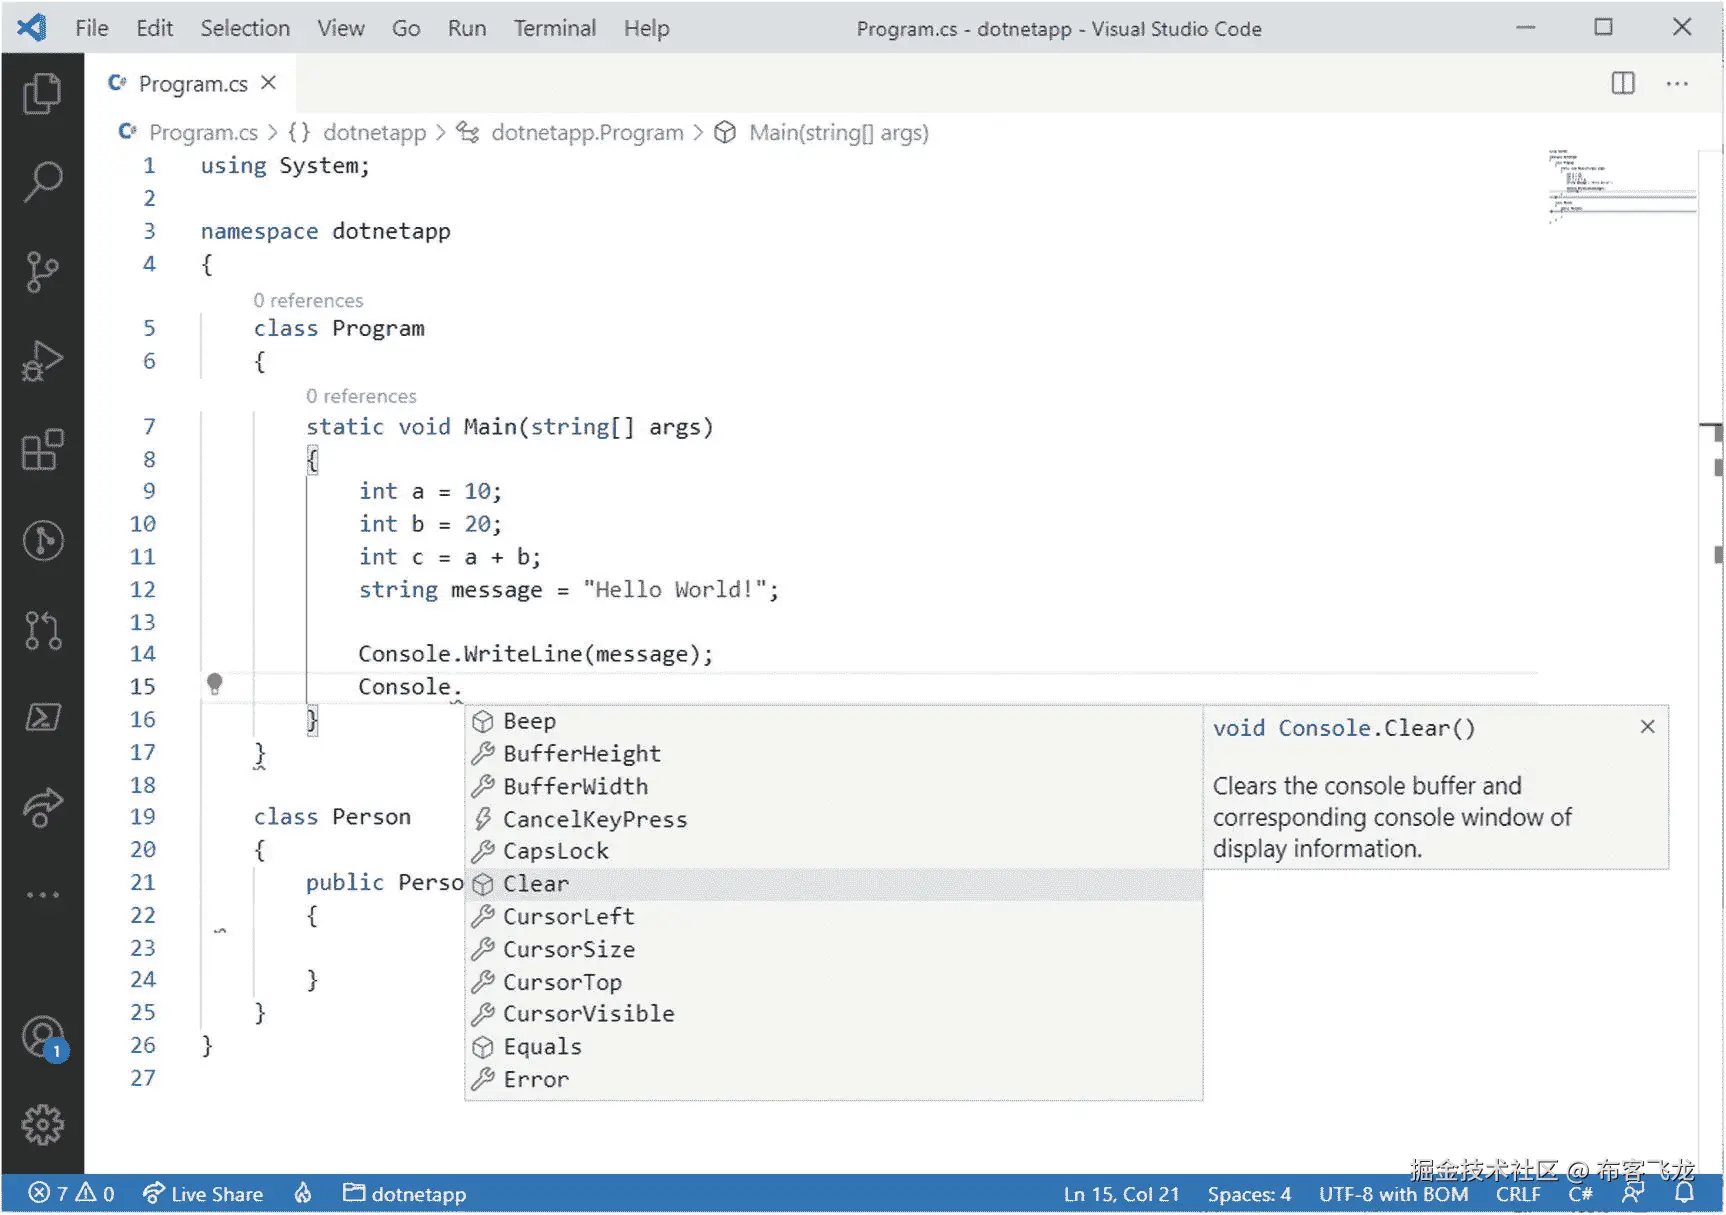This screenshot has height=1215, width=1726.
Task: Open the File menu
Action: tap(92, 28)
